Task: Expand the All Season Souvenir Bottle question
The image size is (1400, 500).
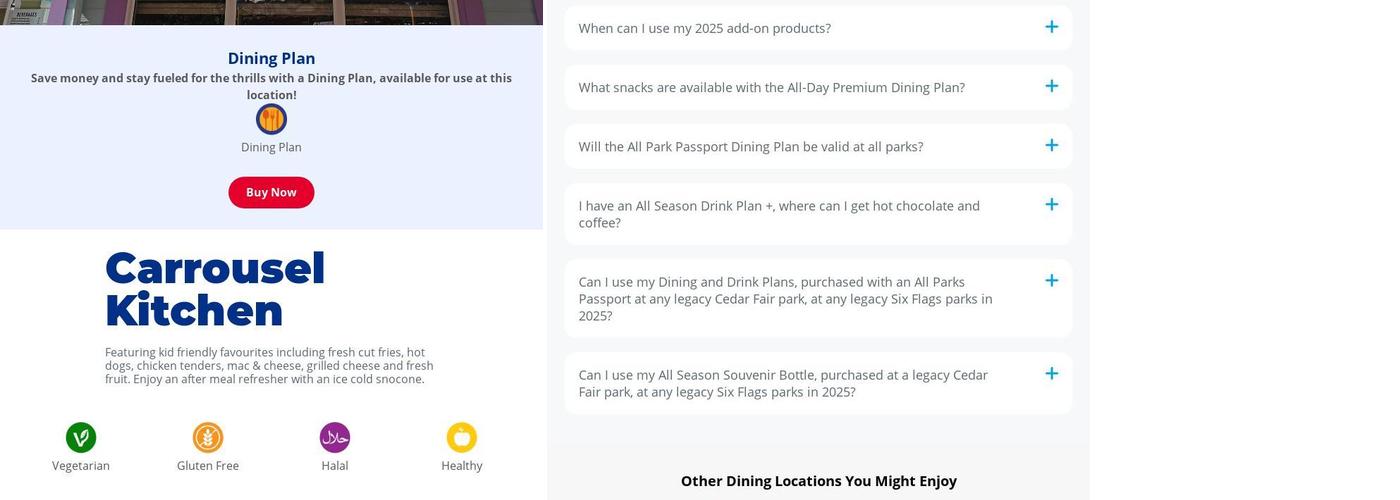Action: click(783, 383)
